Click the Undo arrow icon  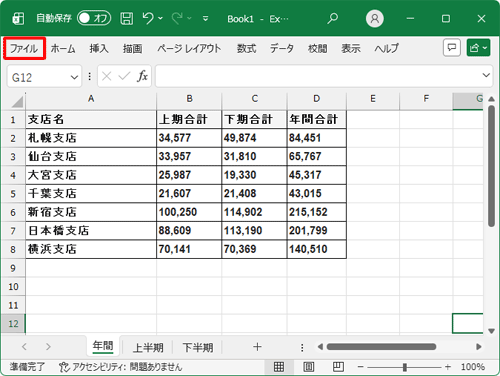(148, 18)
